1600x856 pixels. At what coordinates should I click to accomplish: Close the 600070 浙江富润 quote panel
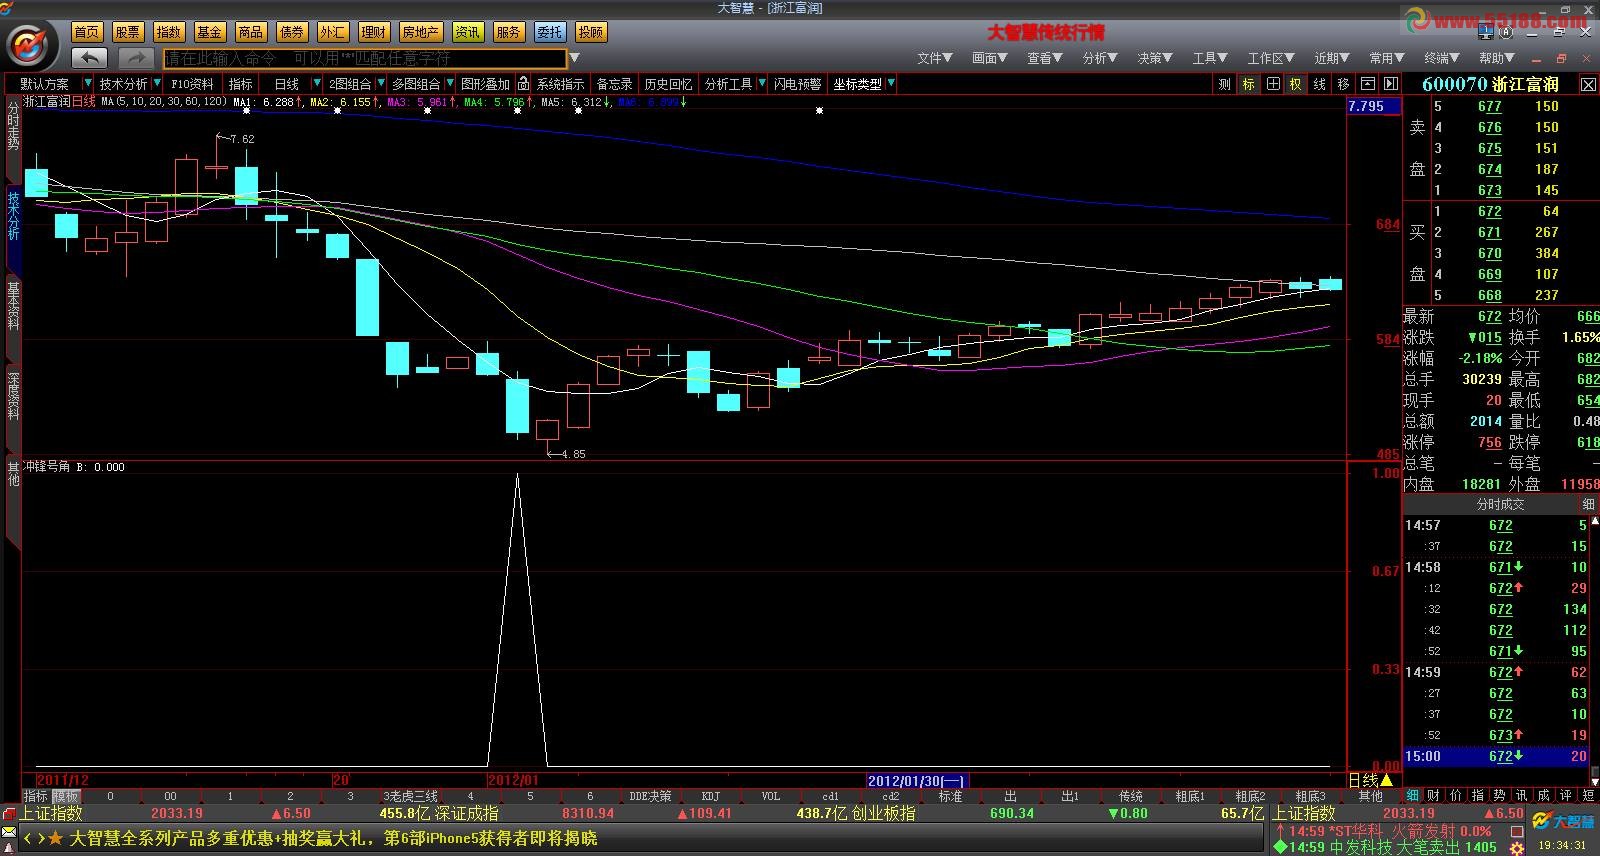(x=1588, y=84)
